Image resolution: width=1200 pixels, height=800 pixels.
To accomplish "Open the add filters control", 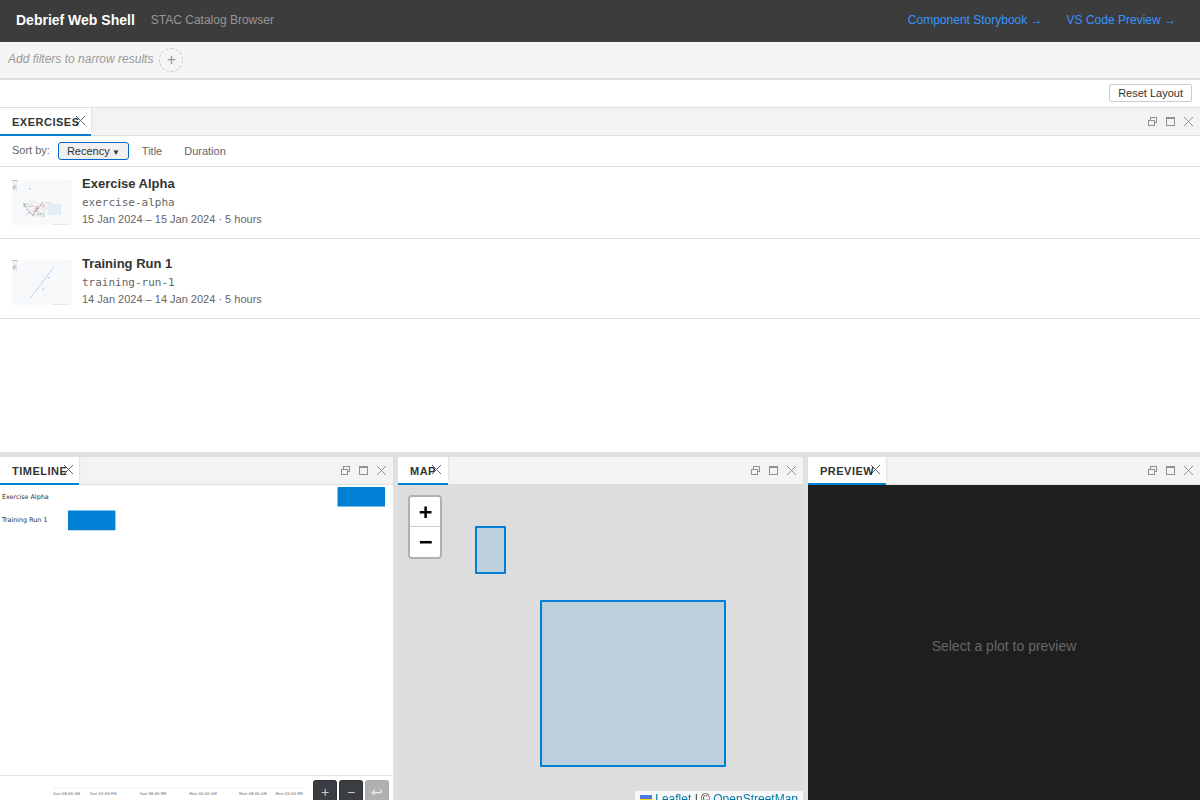I will point(171,59).
